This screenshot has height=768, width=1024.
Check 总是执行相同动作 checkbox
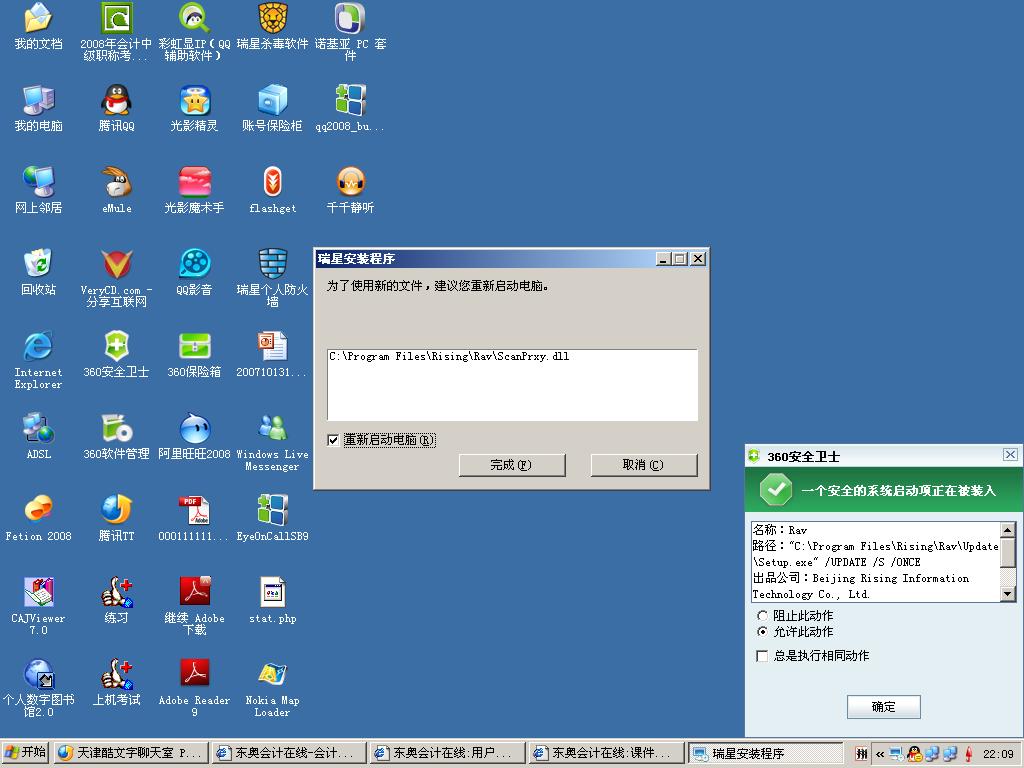761,656
